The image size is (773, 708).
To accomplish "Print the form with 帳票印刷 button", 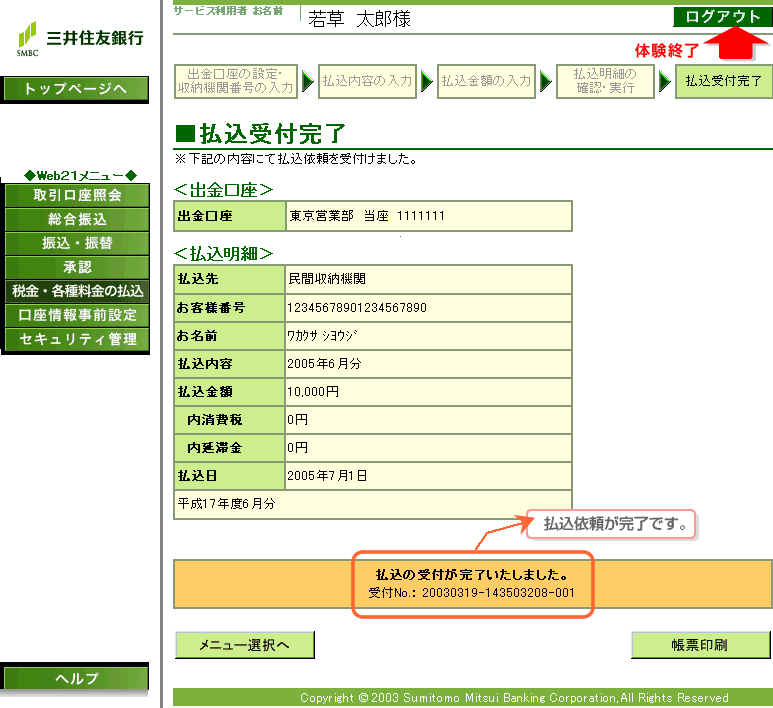I will (x=700, y=645).
